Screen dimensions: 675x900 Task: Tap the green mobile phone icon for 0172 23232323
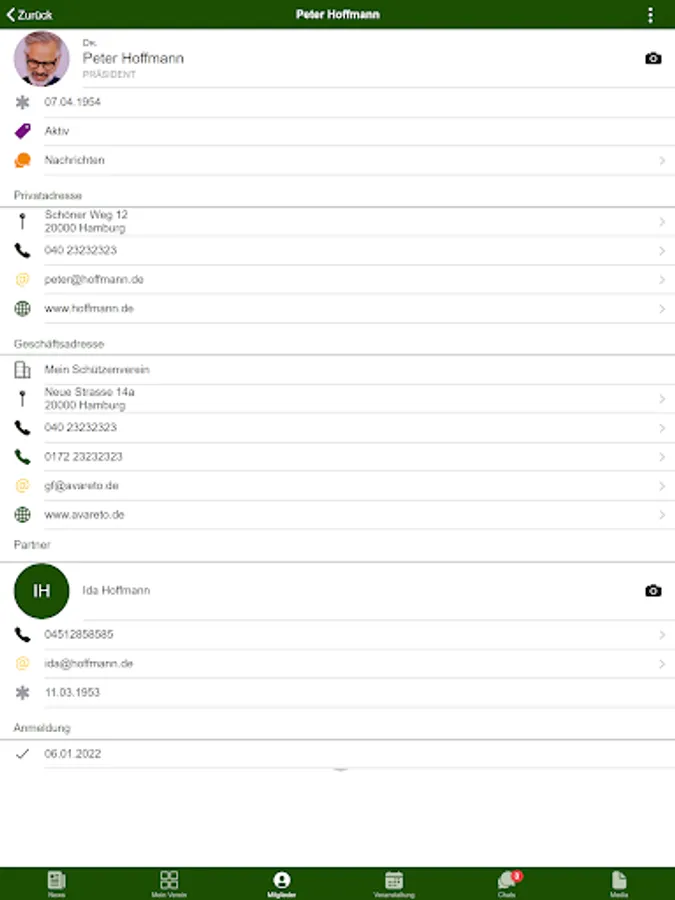[x=22, y=457]
